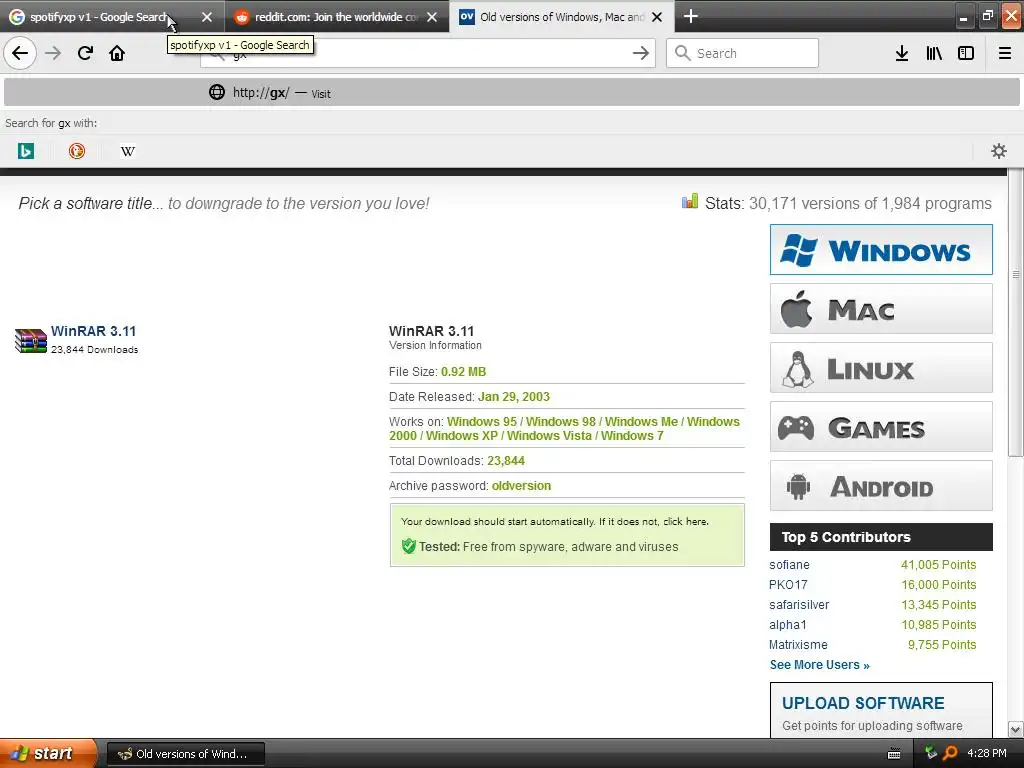Select the Old versions taskbar button
1024x768 pixels.
185,754
